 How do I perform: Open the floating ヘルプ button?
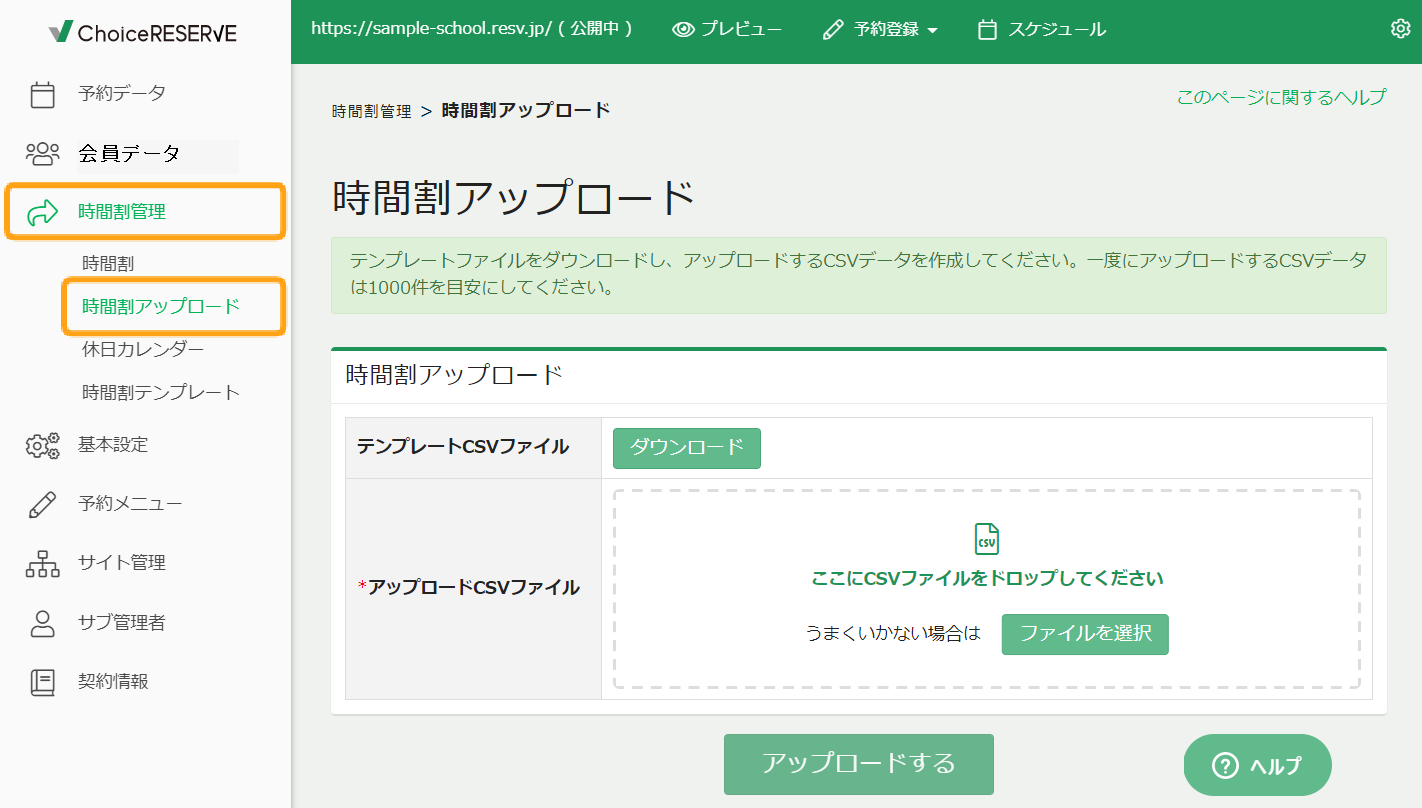coord(1258,765)
